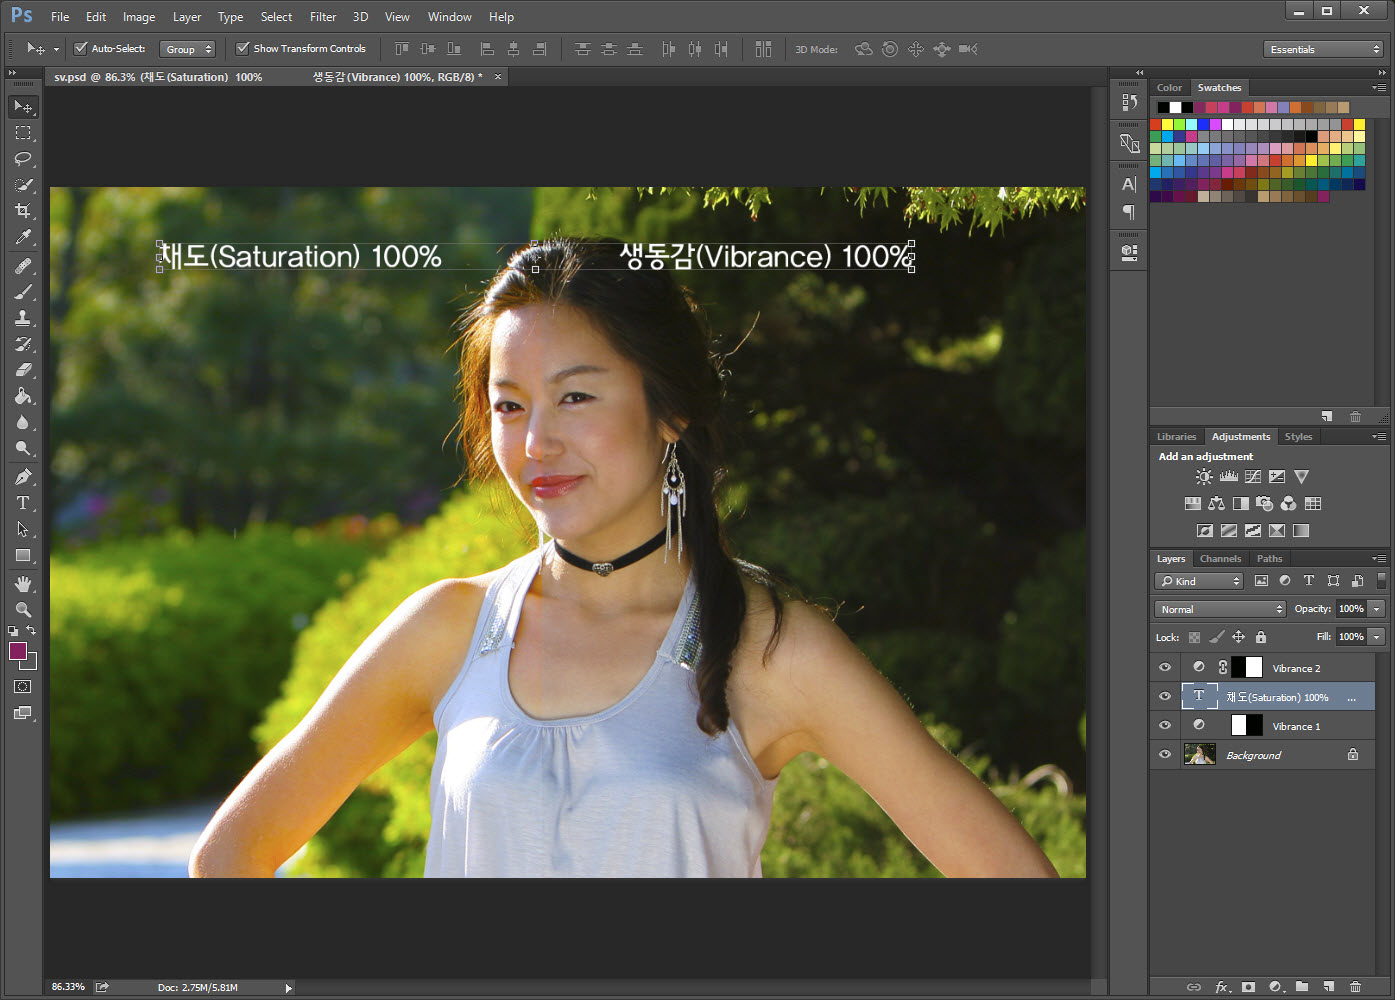Image resolution: width=1395 pixels, height=1000 pixels.
Task: Toggle lock transparent pixels
Action: coord(1194,637)
